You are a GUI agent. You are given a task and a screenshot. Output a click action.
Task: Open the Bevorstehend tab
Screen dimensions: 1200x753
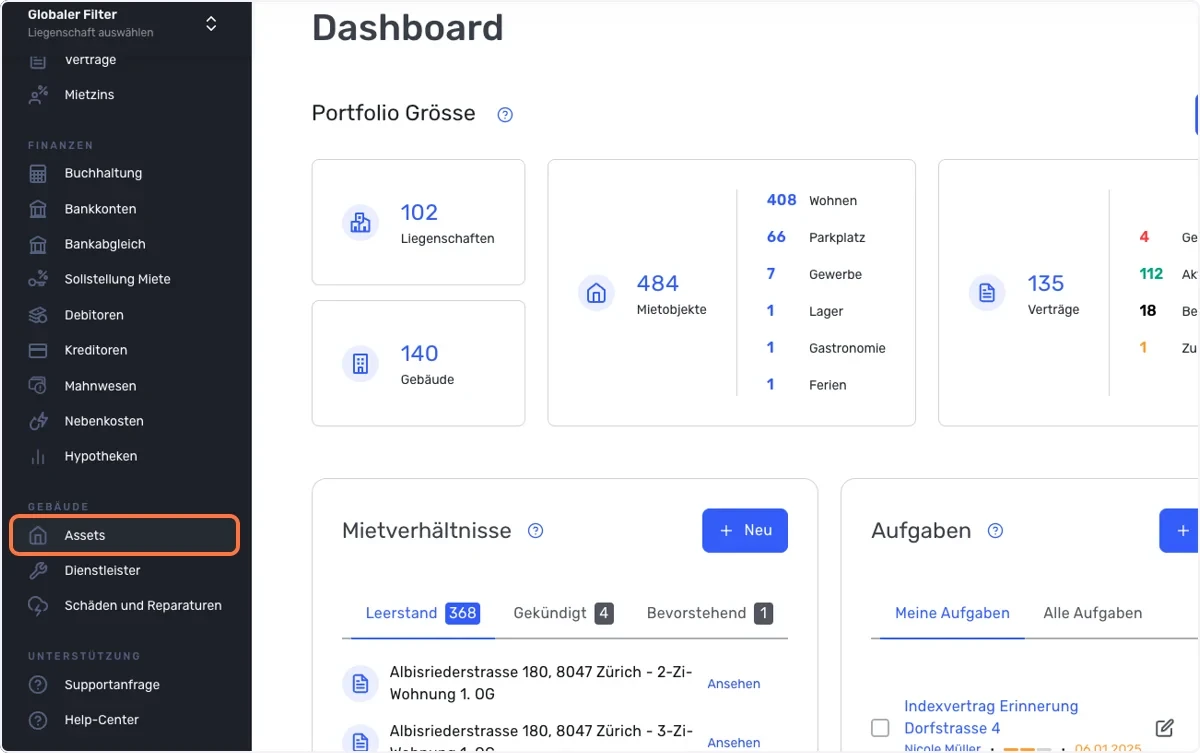click(x=709, y=613)
